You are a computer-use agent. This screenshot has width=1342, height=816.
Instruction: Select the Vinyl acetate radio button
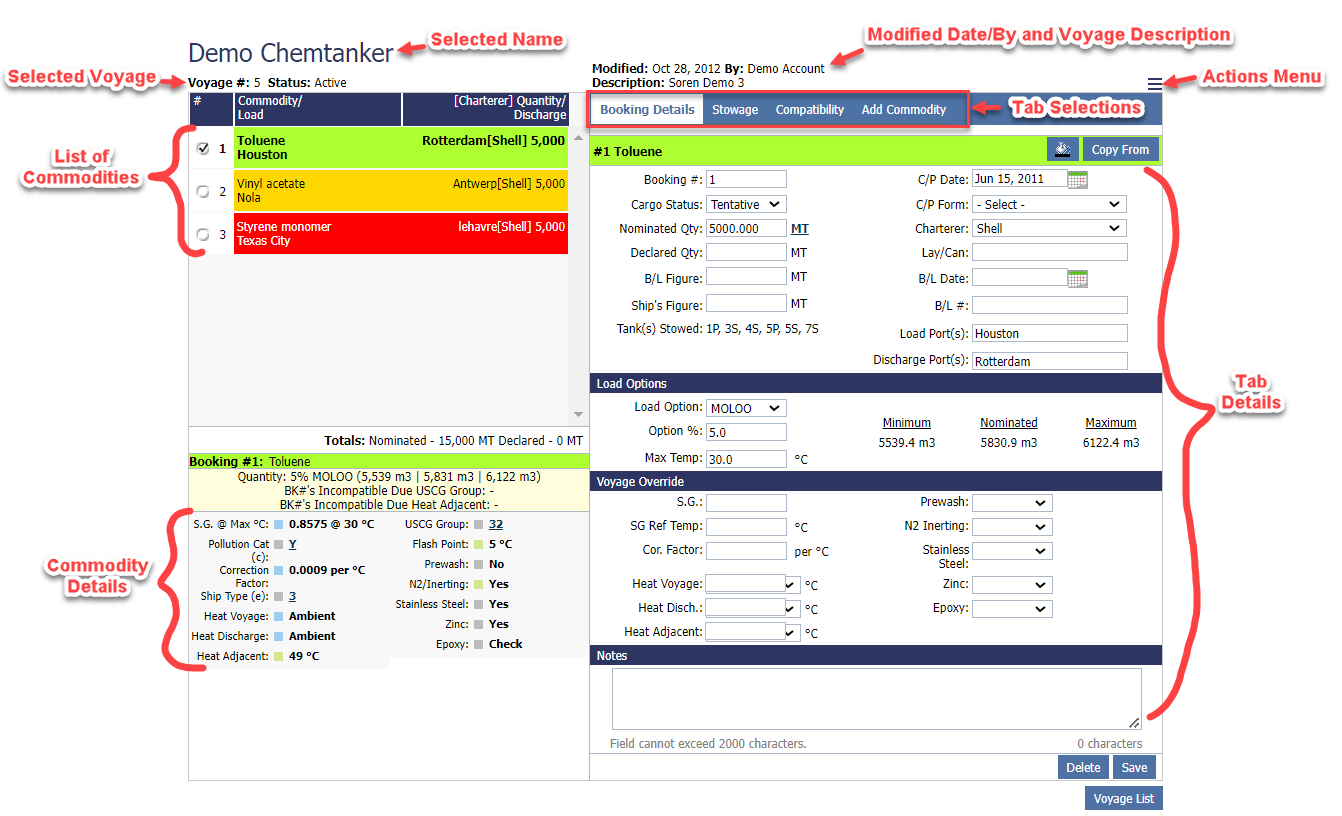click(x=203, y=191)
